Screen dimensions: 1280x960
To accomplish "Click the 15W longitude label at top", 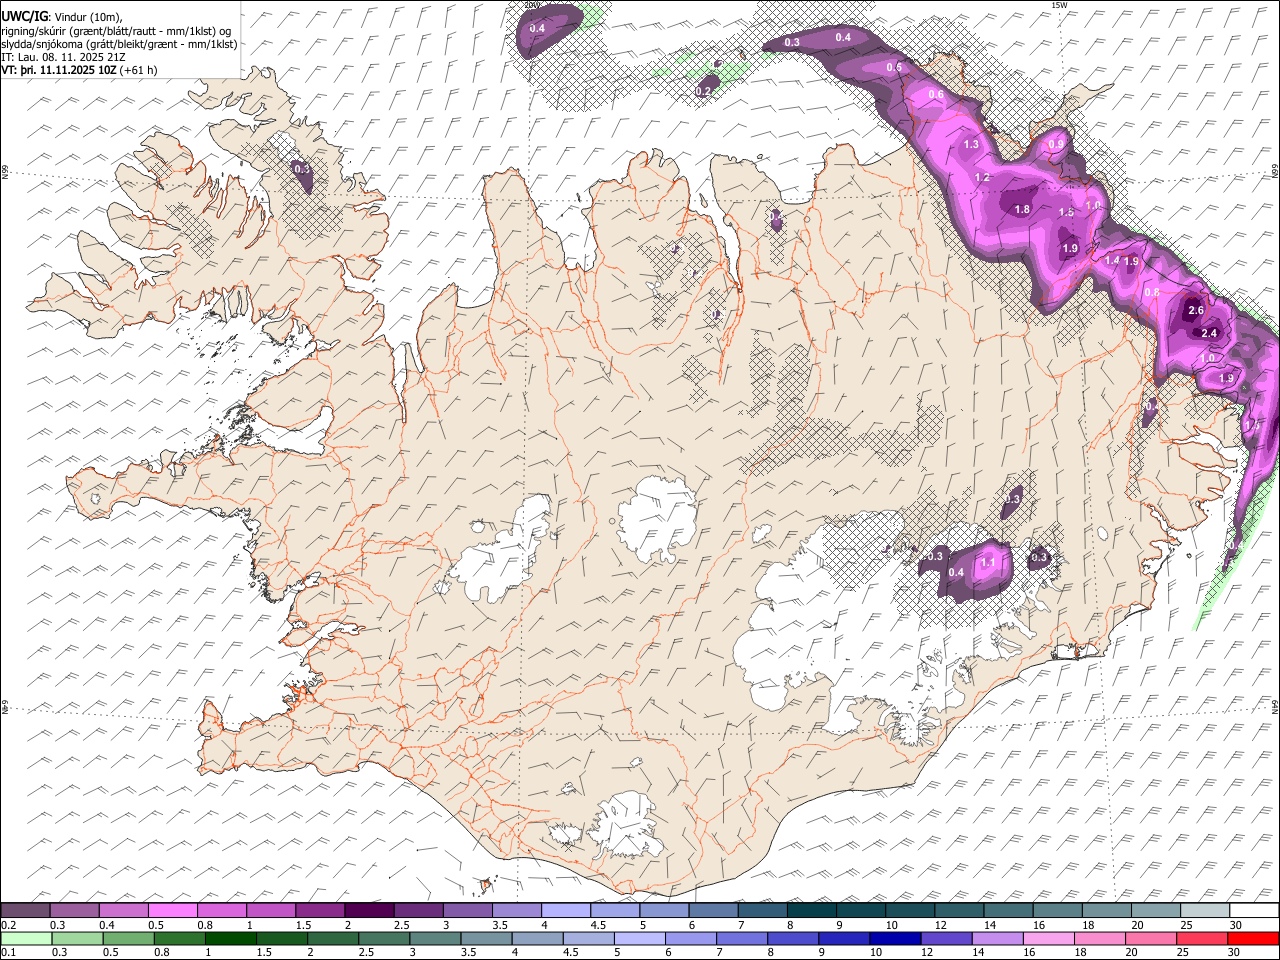I will 1060,5.
